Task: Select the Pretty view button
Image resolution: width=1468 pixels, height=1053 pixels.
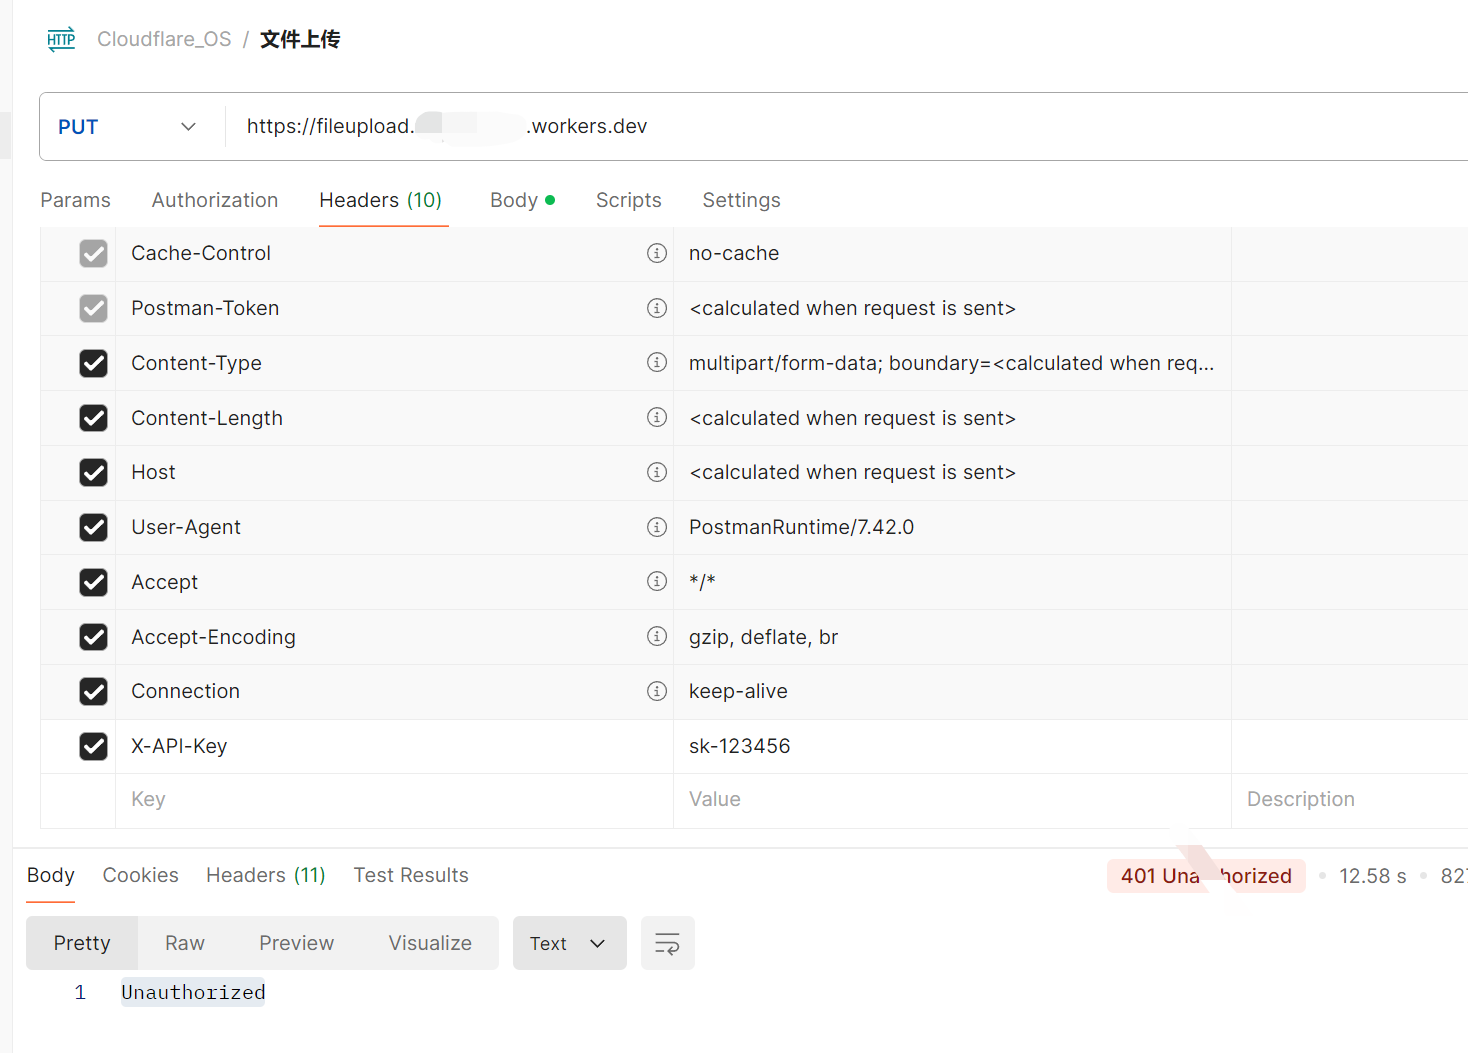Action: coord(82,943)
